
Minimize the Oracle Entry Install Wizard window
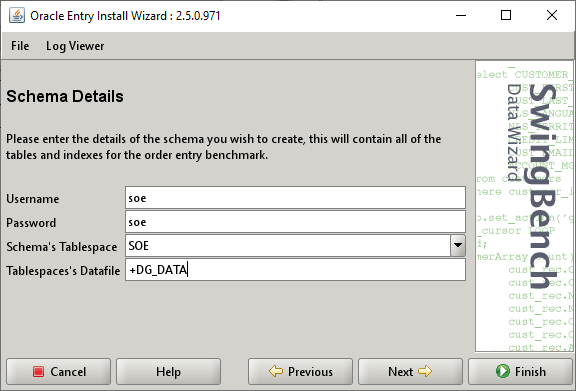coord(461,15)
